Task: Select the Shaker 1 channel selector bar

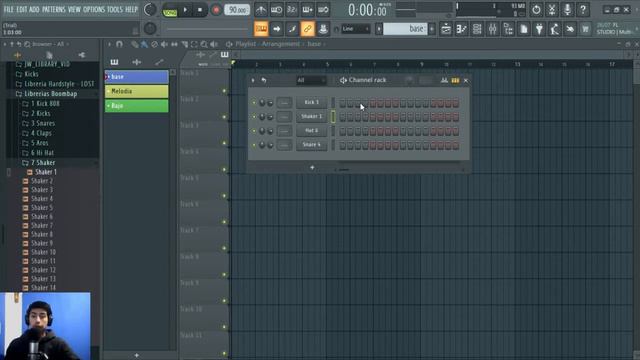Action: (333, 117)
